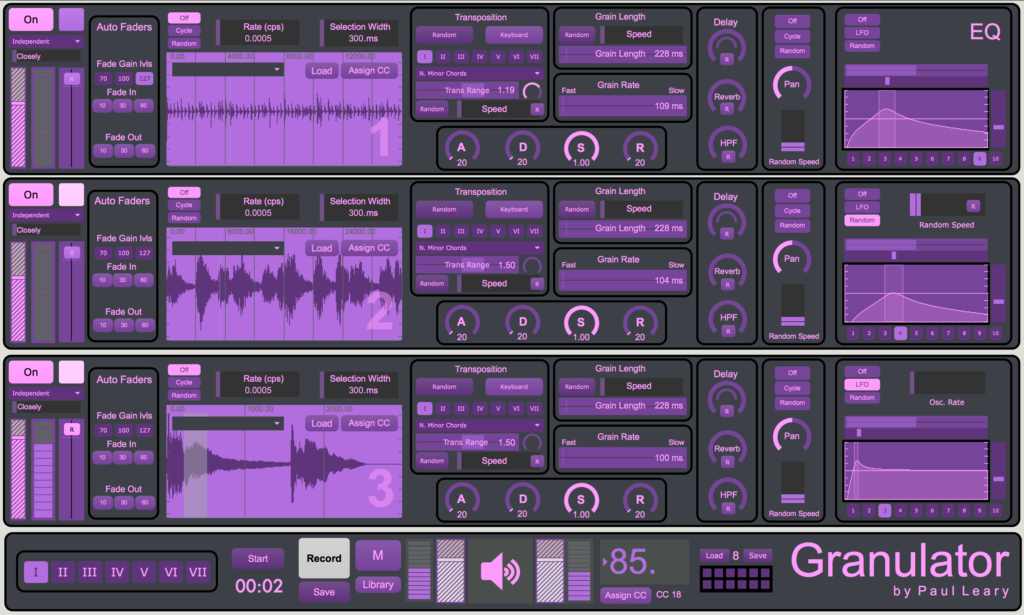Click the Pan knob in granulator 3

792,437
